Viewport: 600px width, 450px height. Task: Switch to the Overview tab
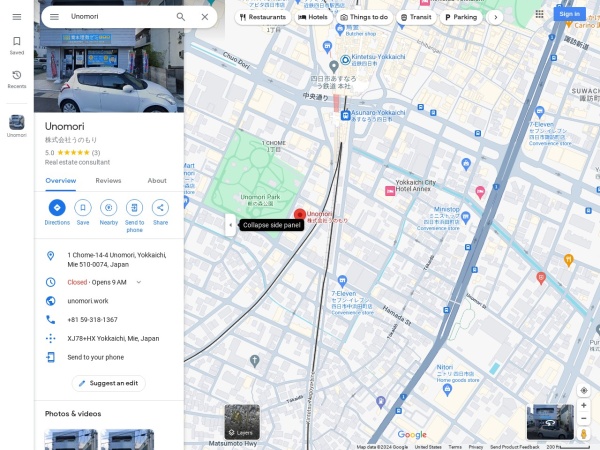click(x=60, y=181)
